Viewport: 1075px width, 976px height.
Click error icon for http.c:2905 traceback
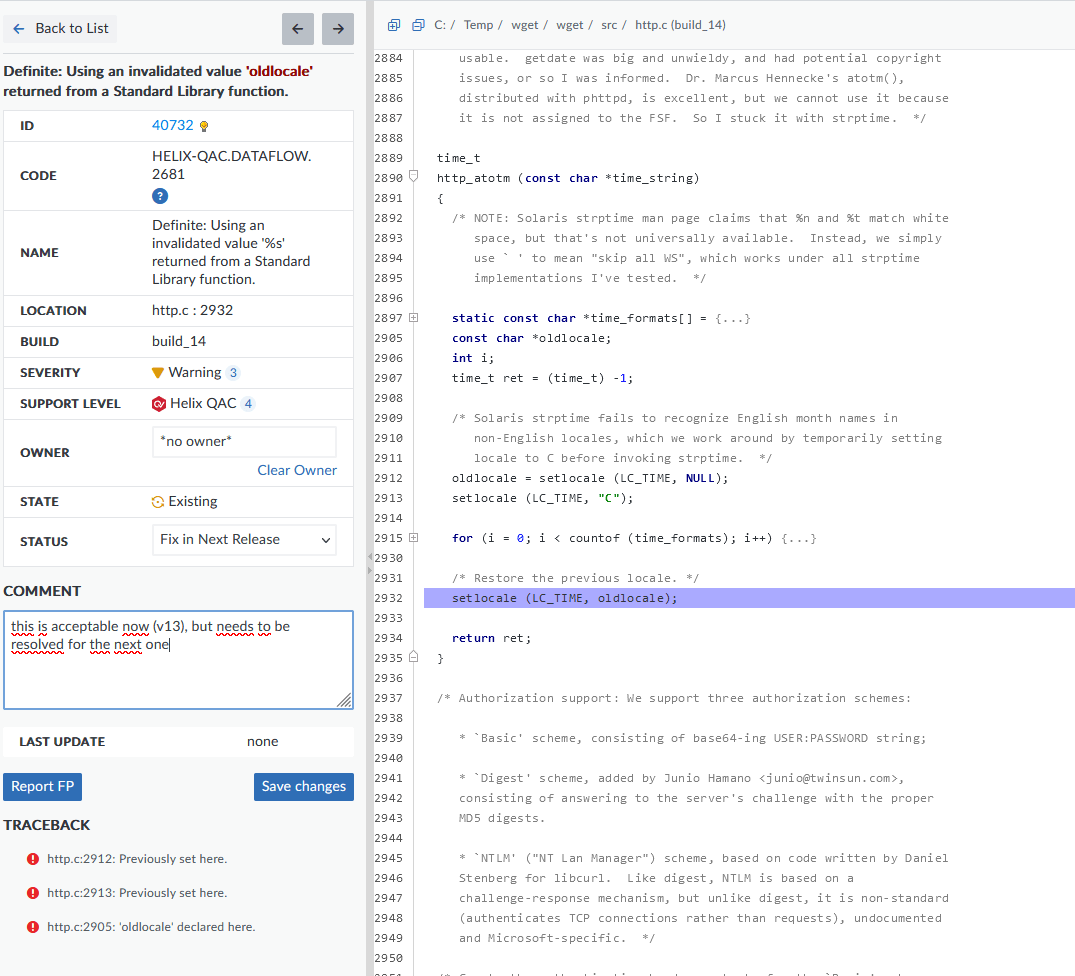[x=32, y=927]
